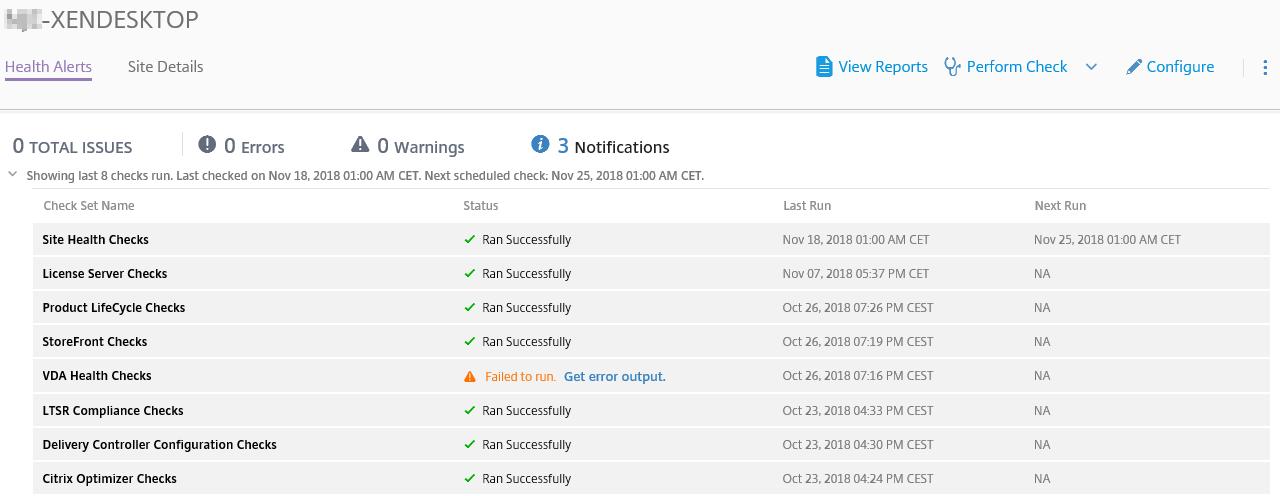Click the View Reports document icon
Screen dimensions: 1280x496
click(824, 67)
